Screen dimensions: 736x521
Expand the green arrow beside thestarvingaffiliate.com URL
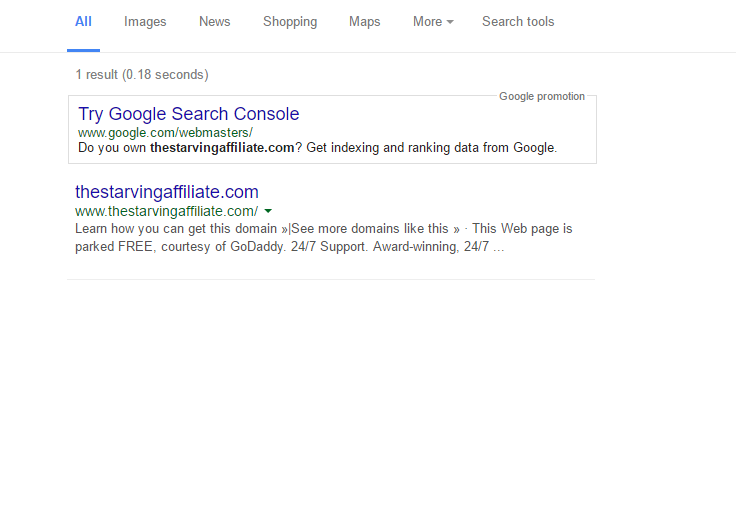(x=268, y=211)
